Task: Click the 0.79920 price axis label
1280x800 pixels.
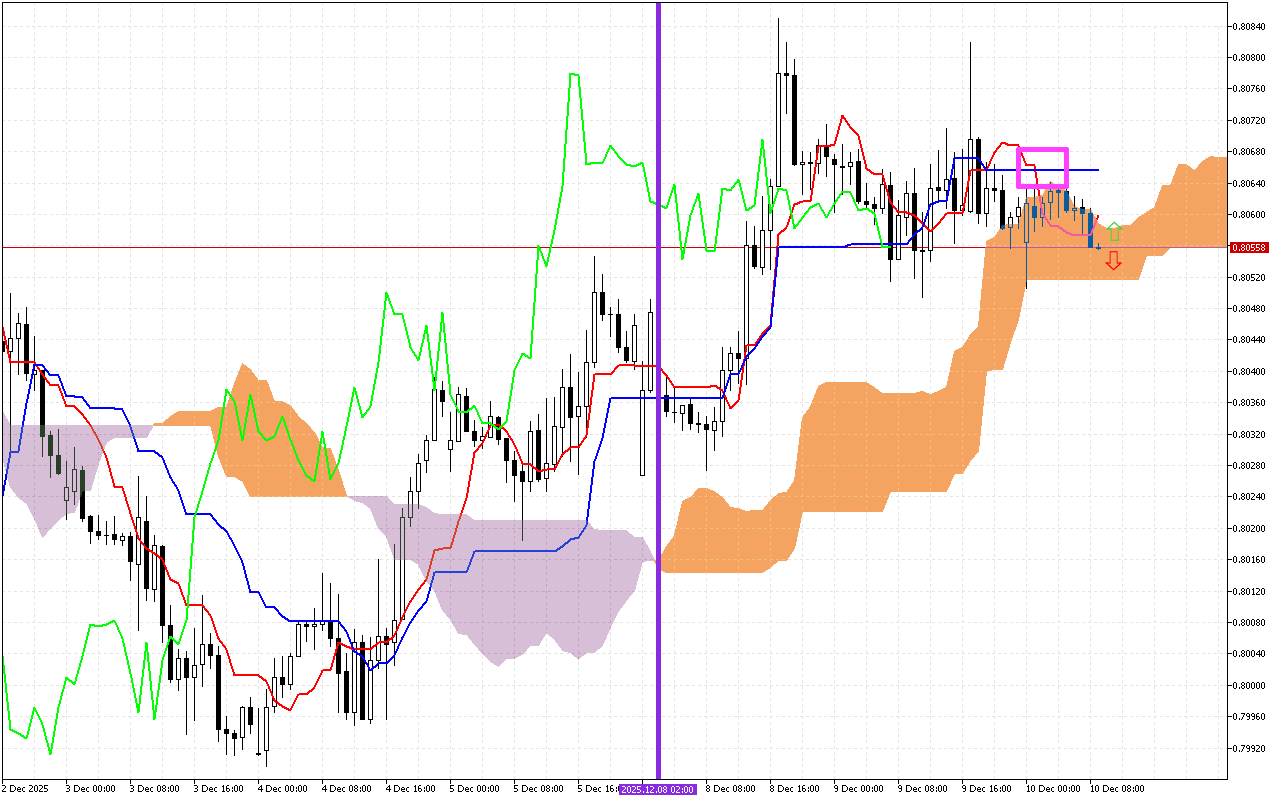Action: point(1249,748)
